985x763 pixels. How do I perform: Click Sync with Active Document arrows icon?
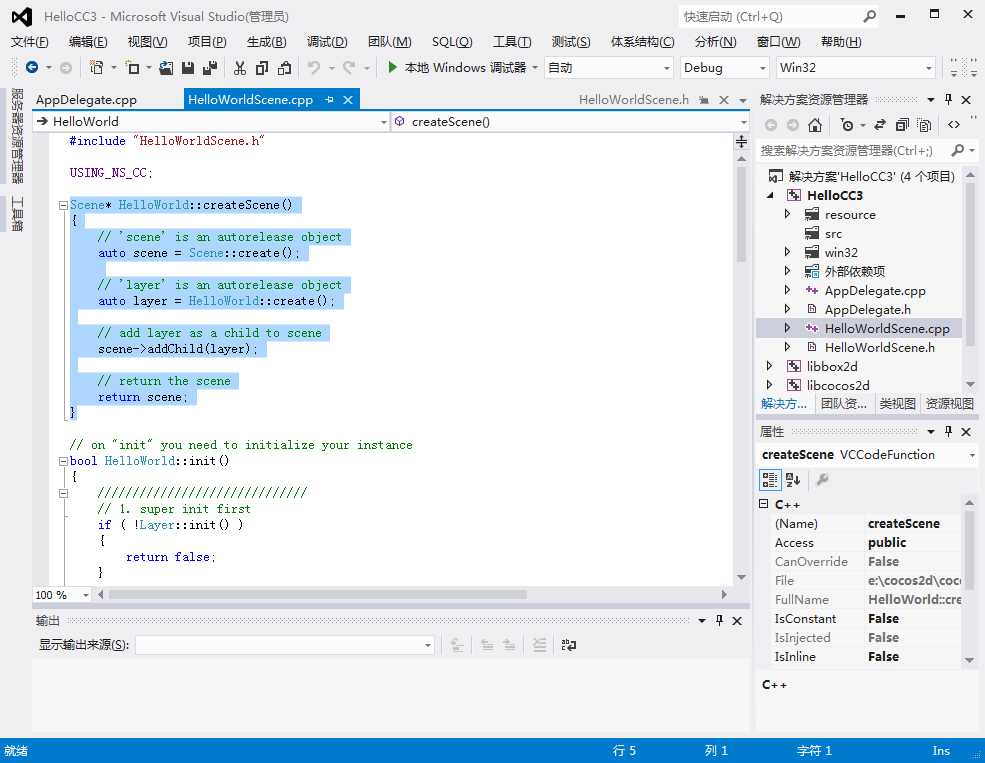click(x=880, y=125)
